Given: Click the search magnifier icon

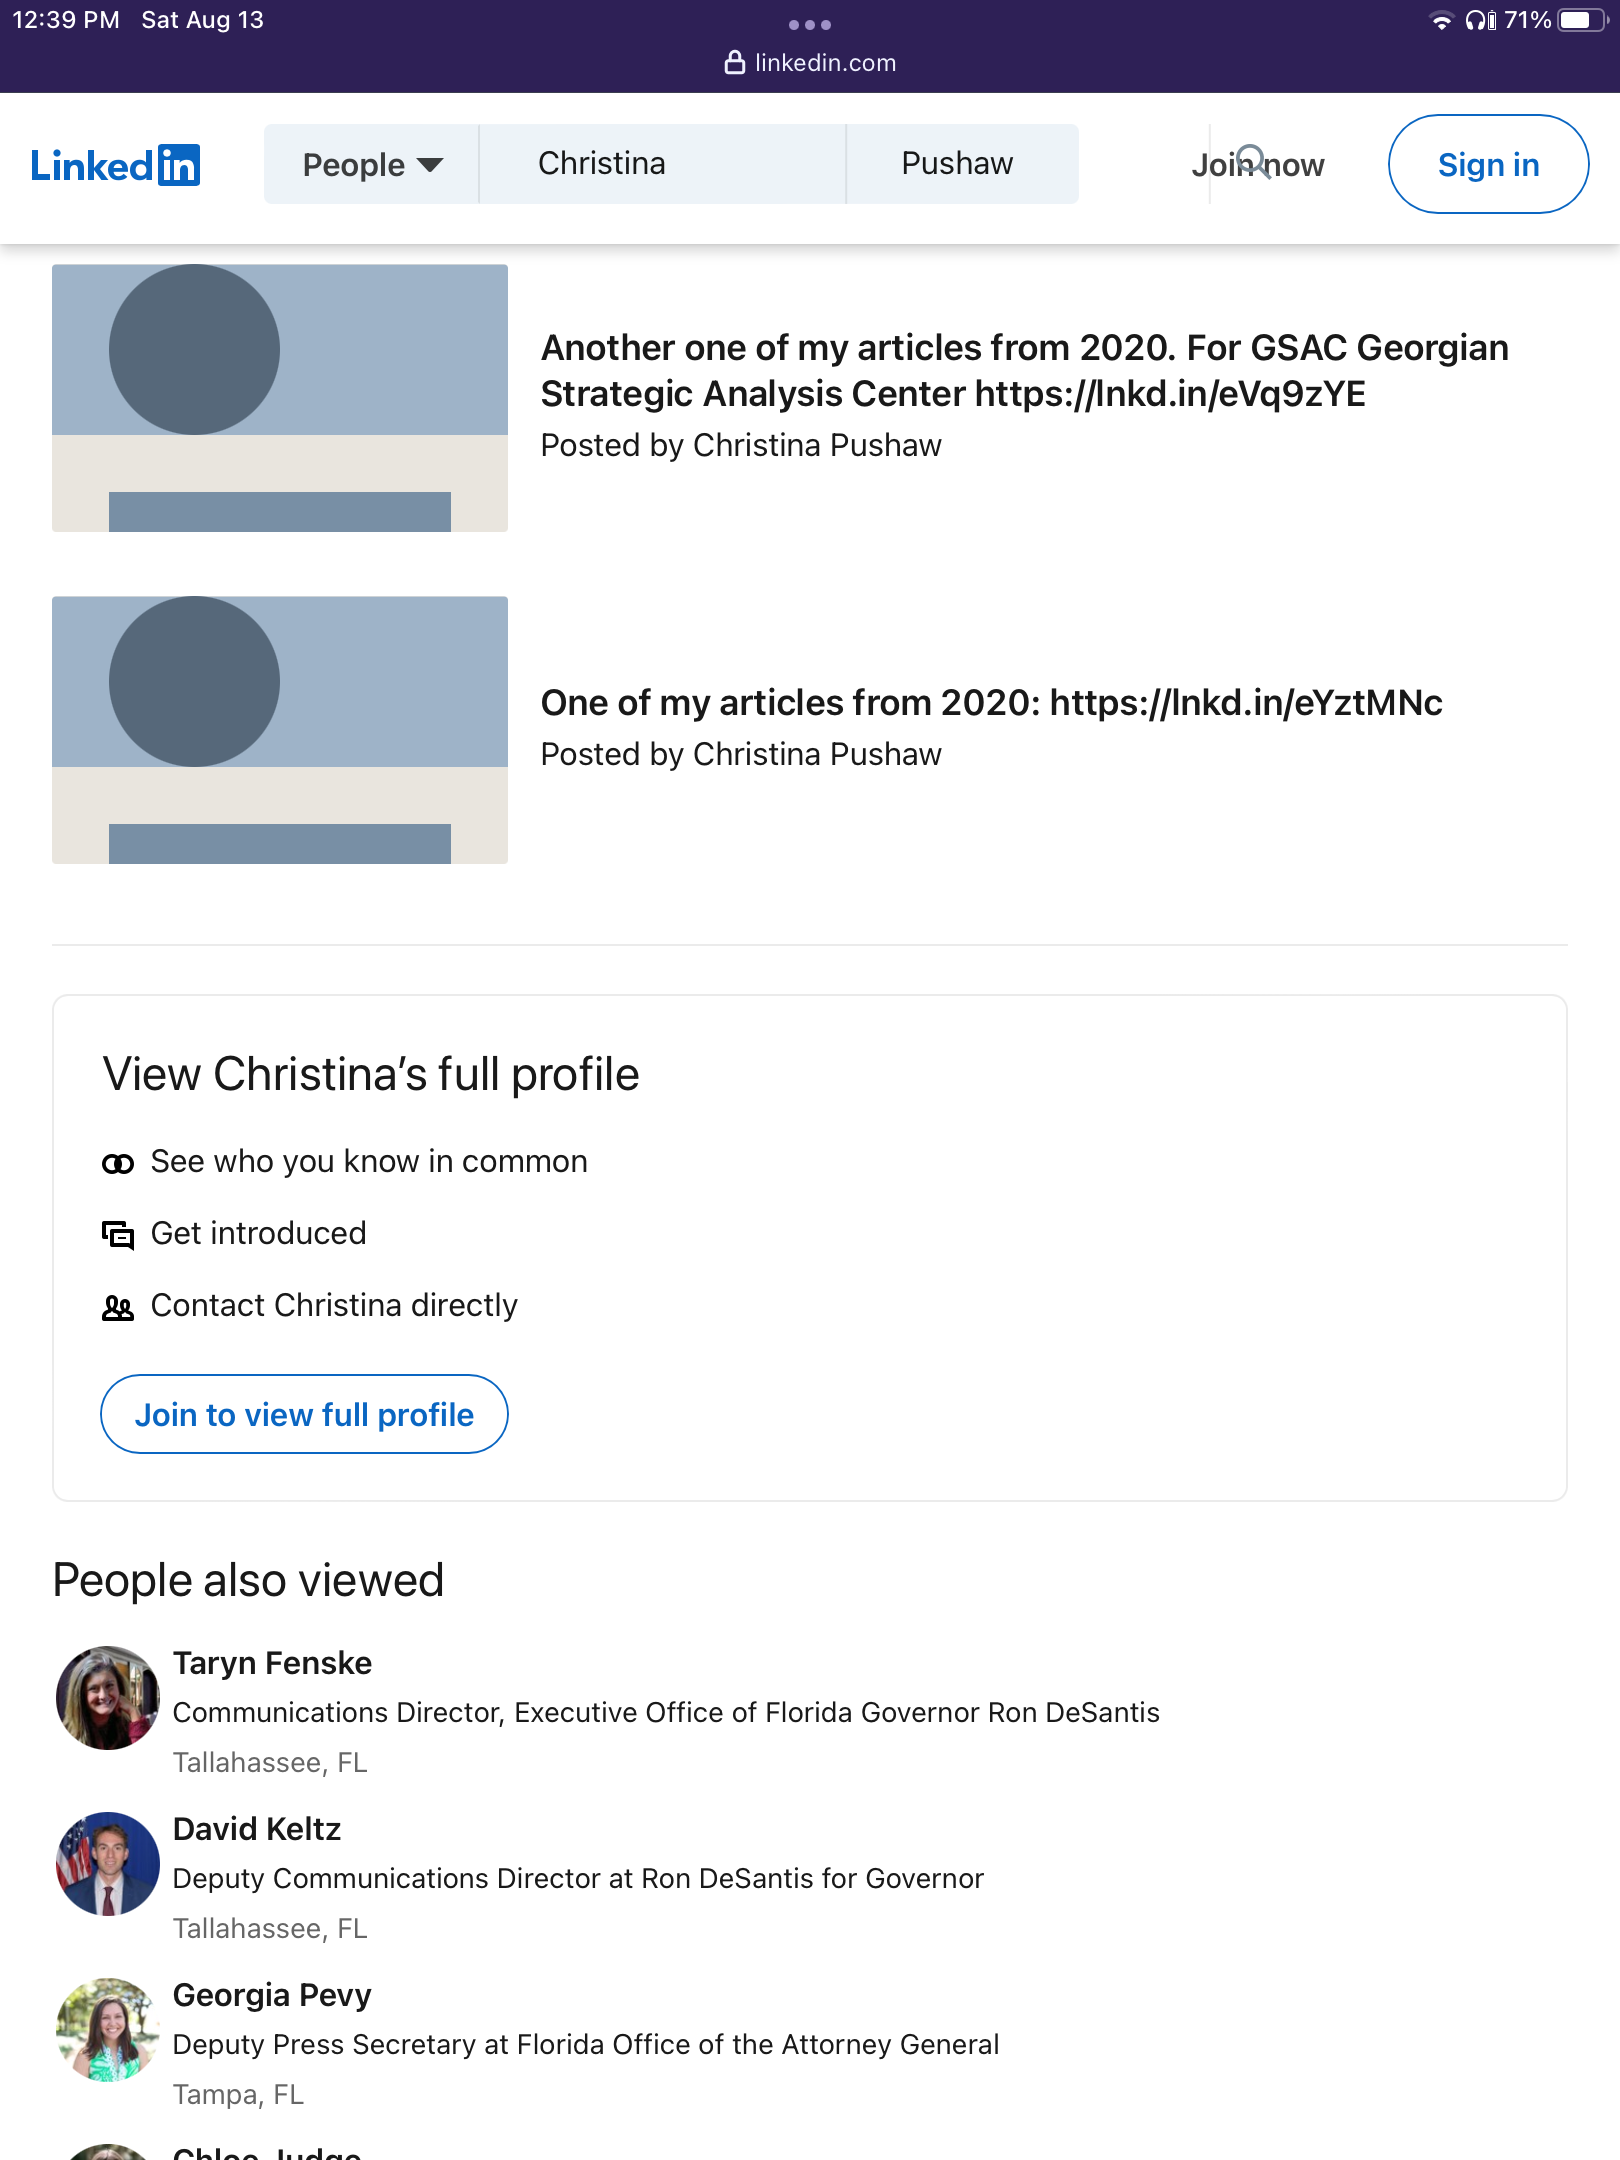Looking at the screenshot, I should [1253, 160].
